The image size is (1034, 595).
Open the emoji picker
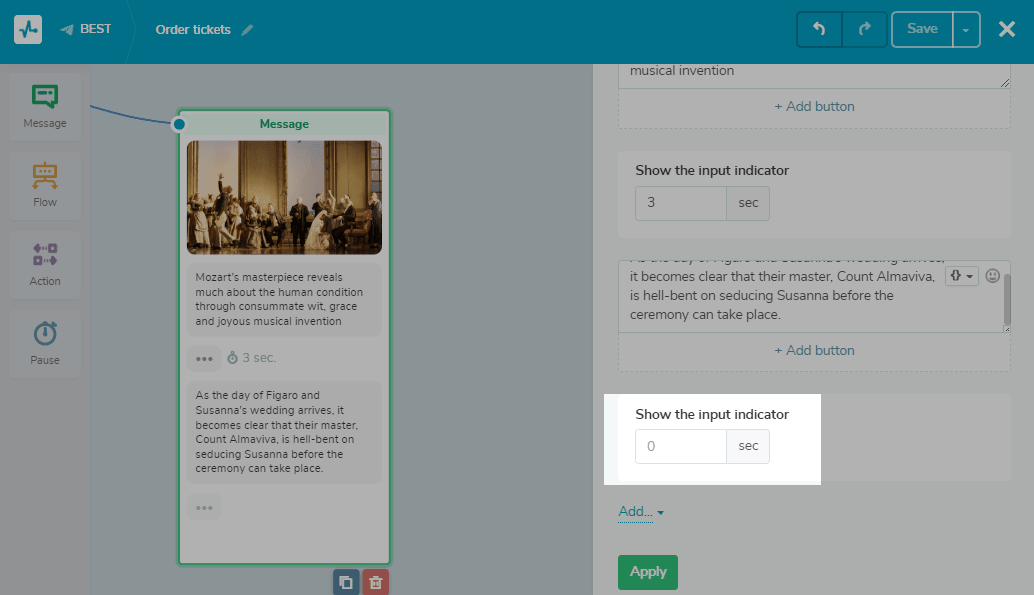click(992, 276)
